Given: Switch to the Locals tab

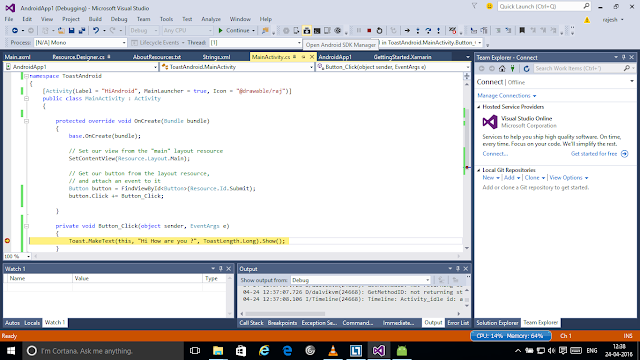Looking at the screenshot, I should click(x=32, y=323).
